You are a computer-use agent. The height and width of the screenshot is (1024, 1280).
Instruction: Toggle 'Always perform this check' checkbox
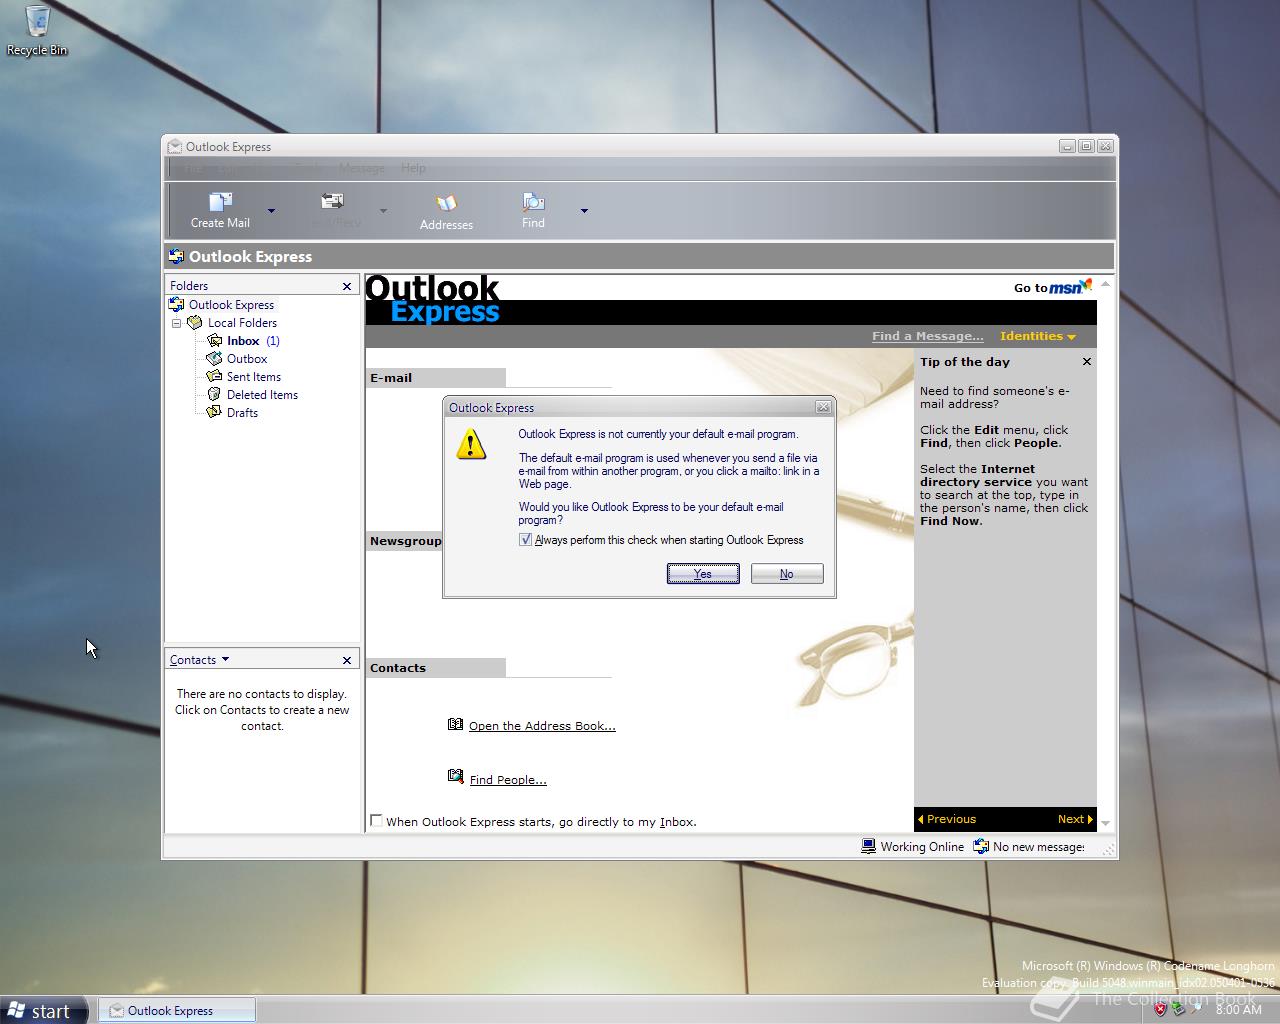pyautogui.click(x=525, y=539)
